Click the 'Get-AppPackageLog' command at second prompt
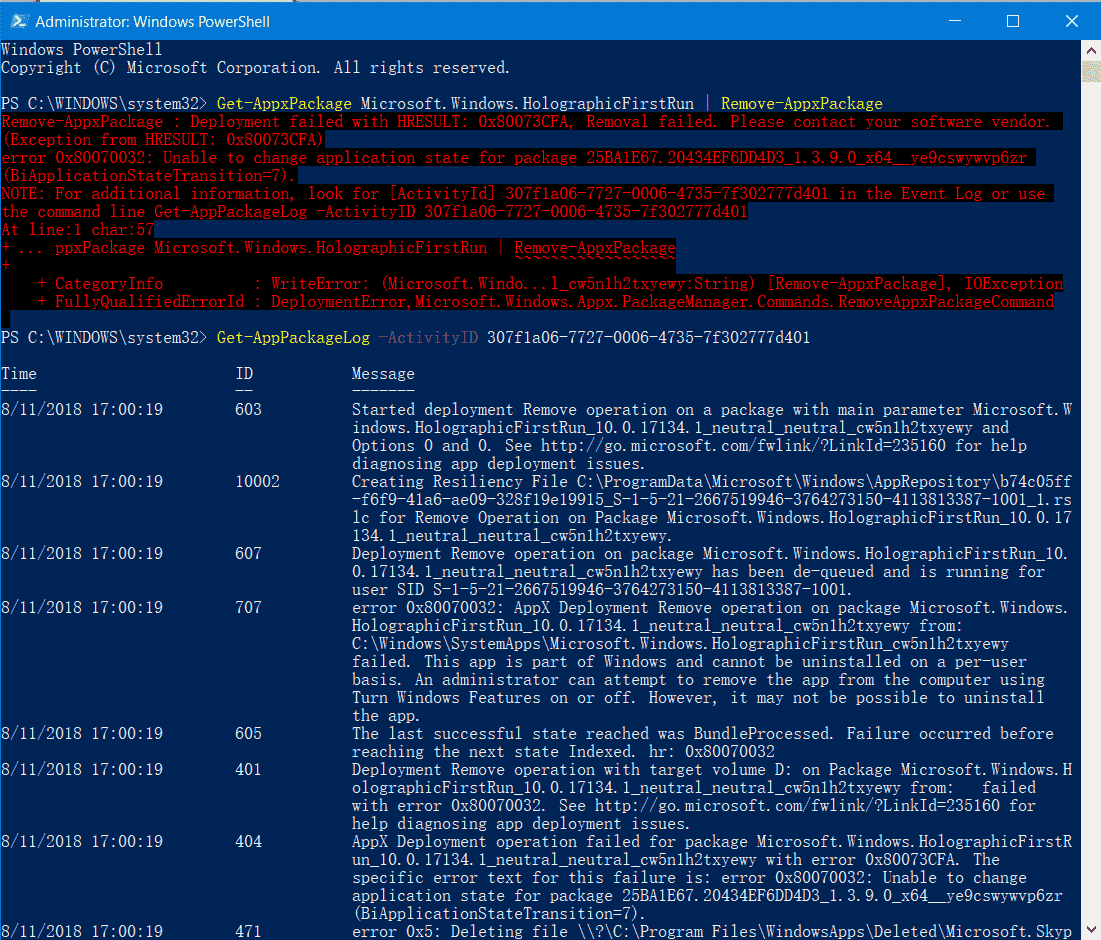 (293, 338)
